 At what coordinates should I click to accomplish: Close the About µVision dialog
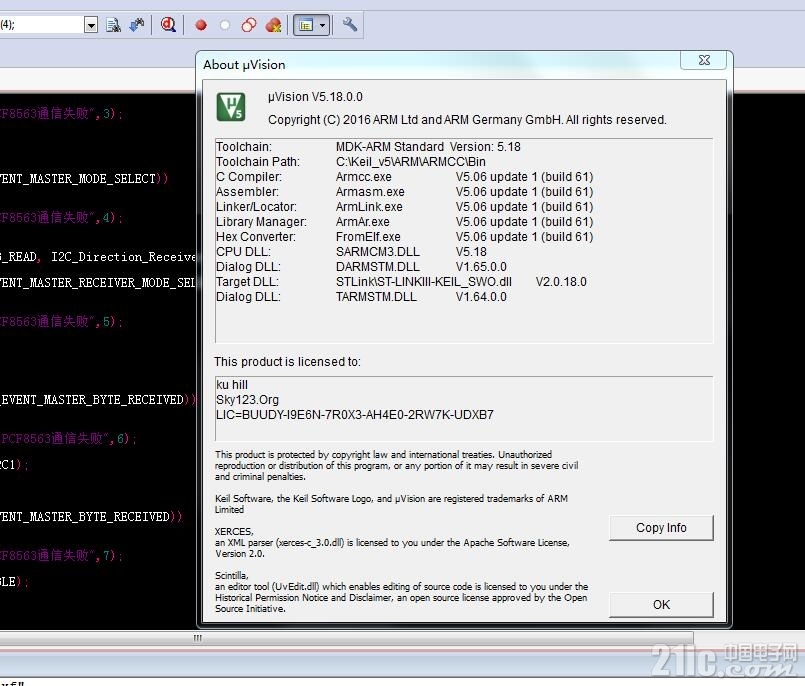[x=704, y=60]
